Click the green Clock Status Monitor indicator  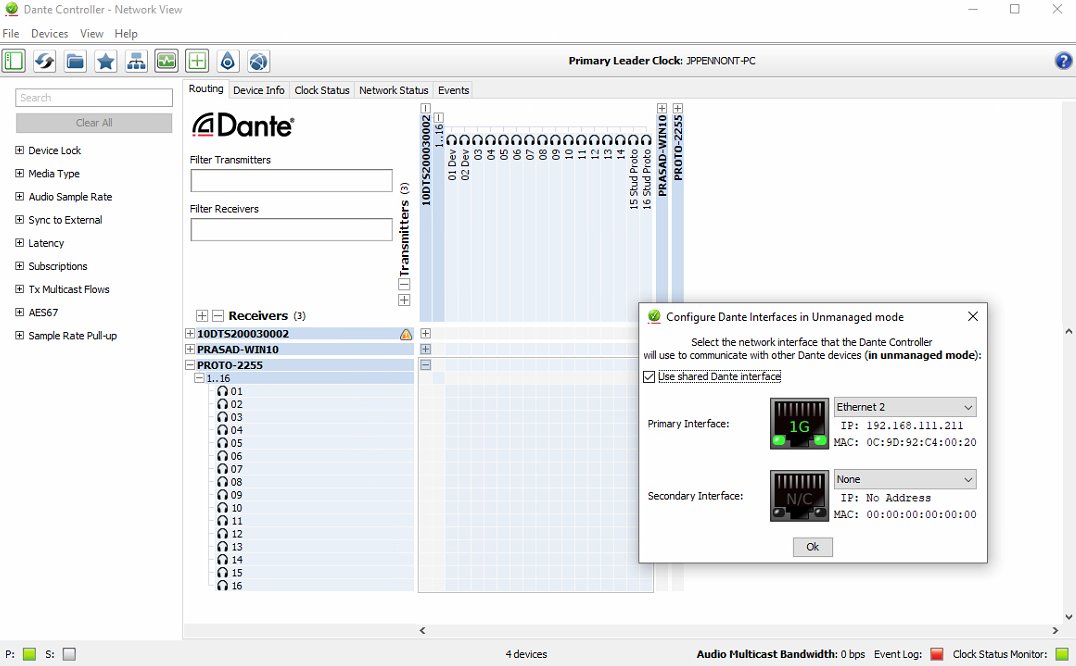tap(1062, 654)
